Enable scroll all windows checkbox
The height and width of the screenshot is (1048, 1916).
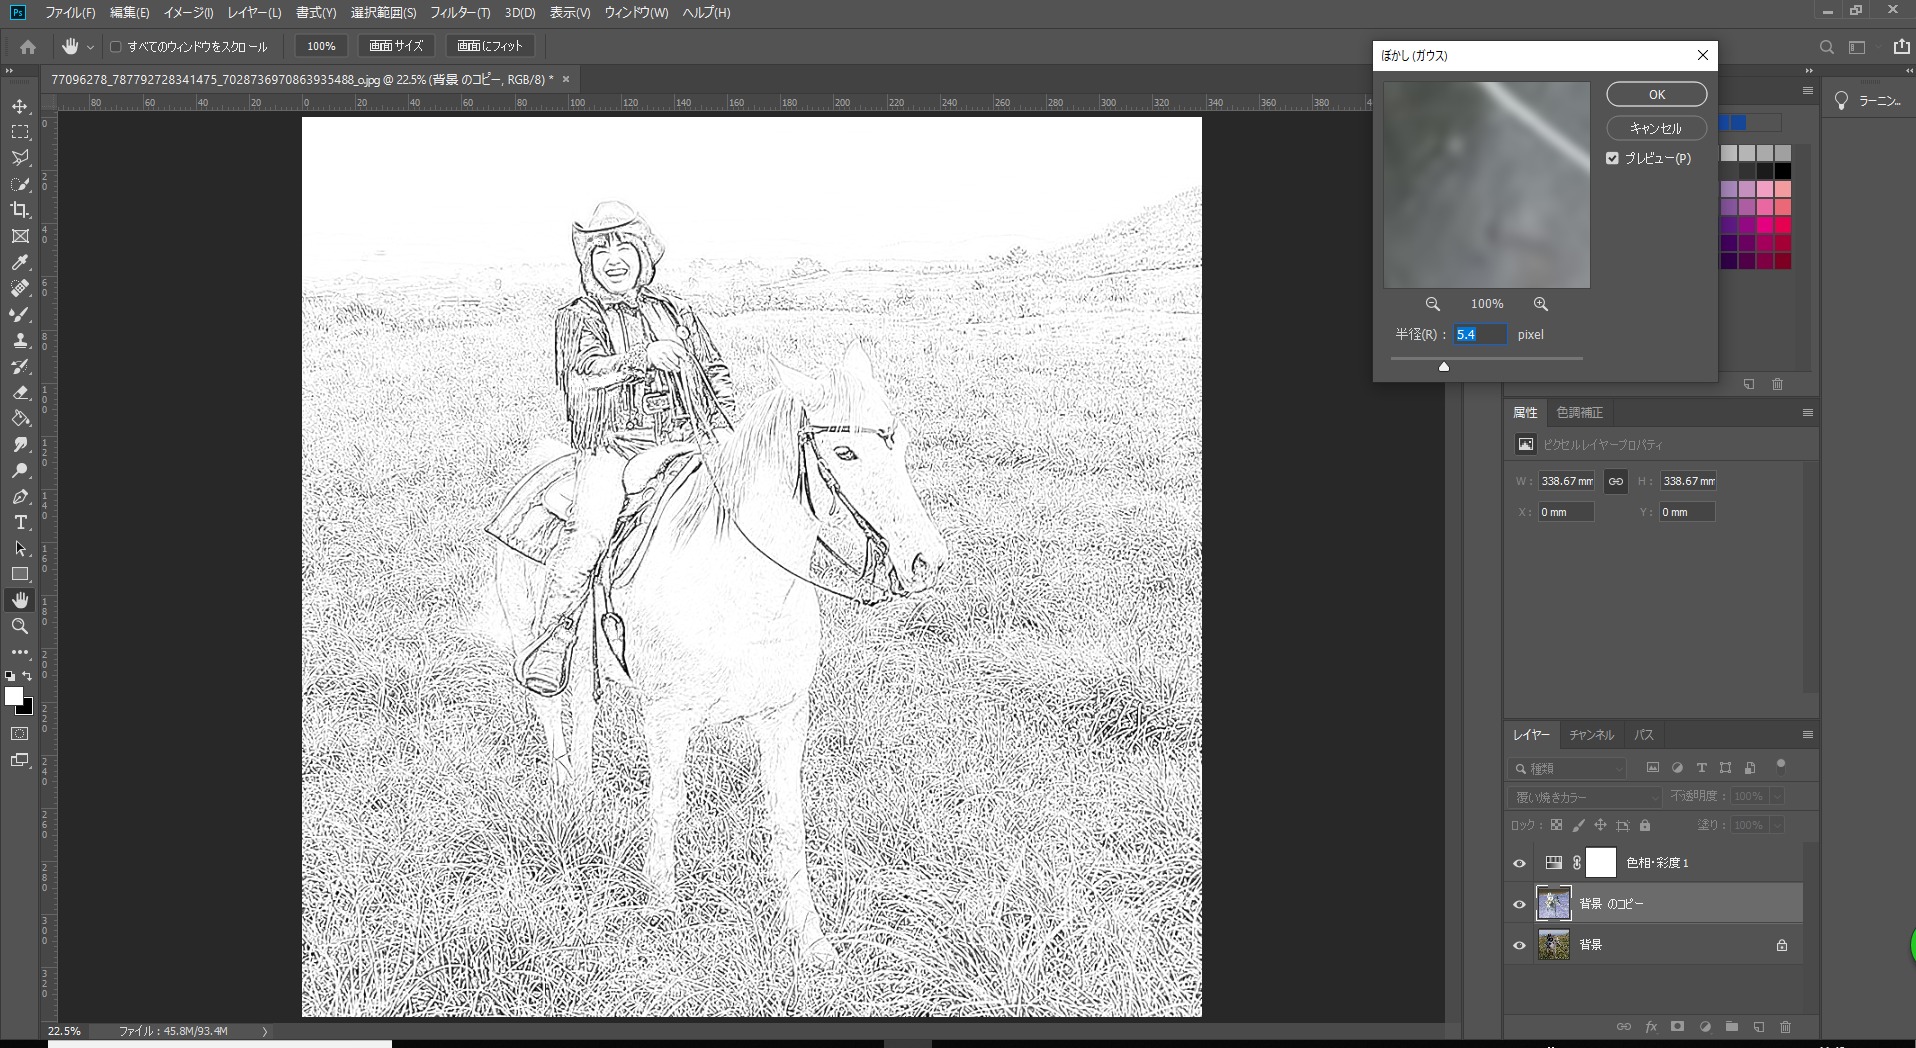click(116, 47)
